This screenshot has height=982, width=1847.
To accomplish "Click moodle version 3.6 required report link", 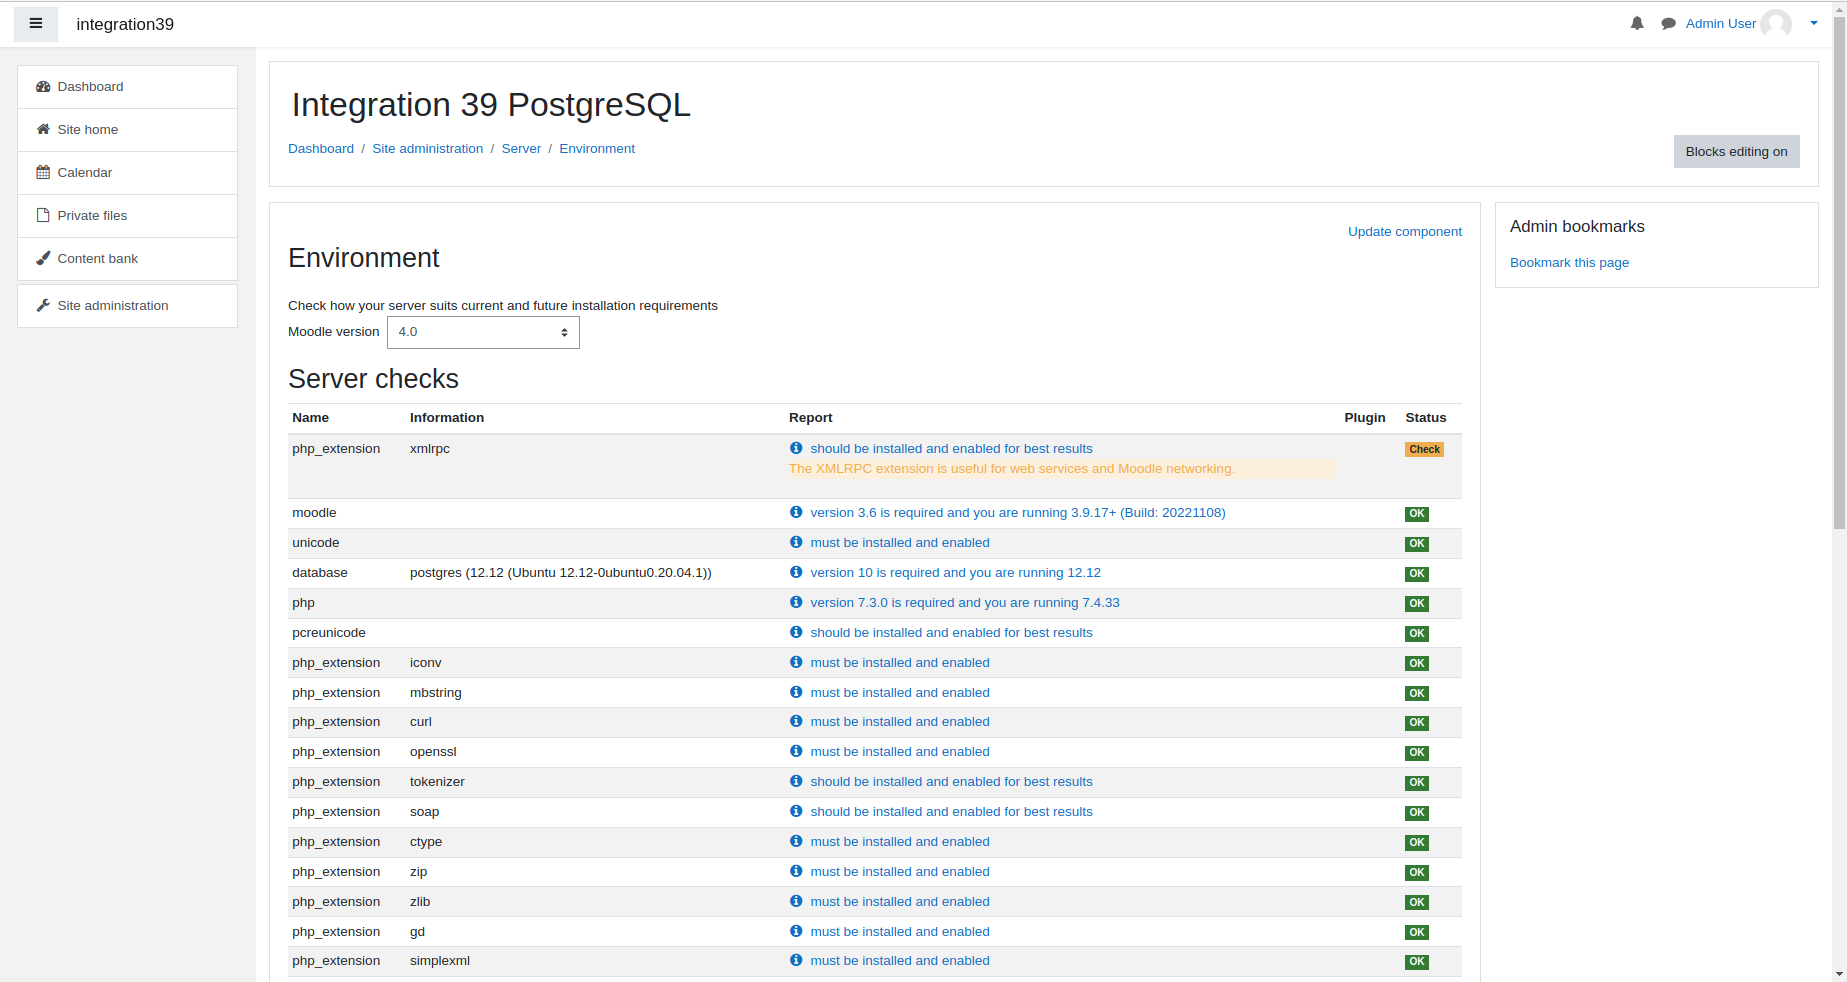I will tap(1018, 513).
